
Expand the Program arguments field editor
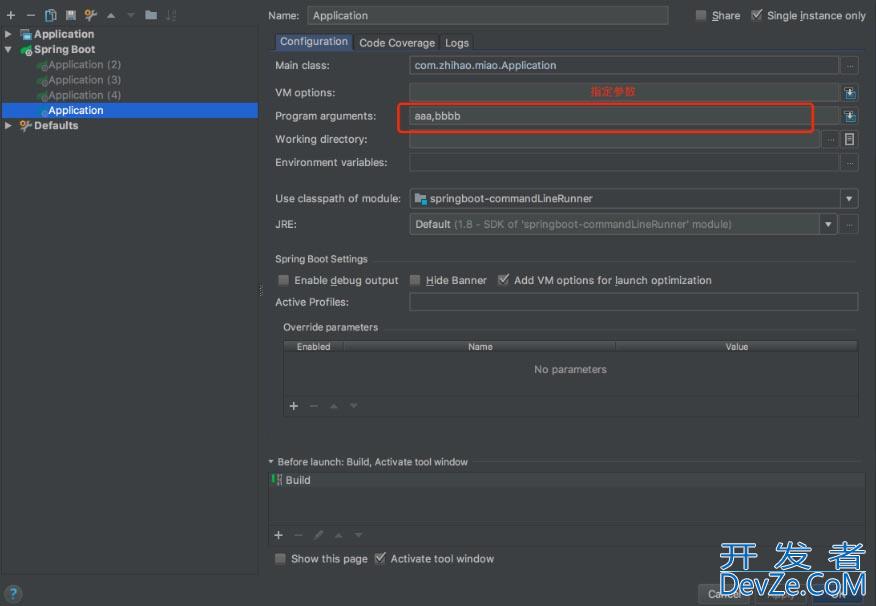coord(850,116)
